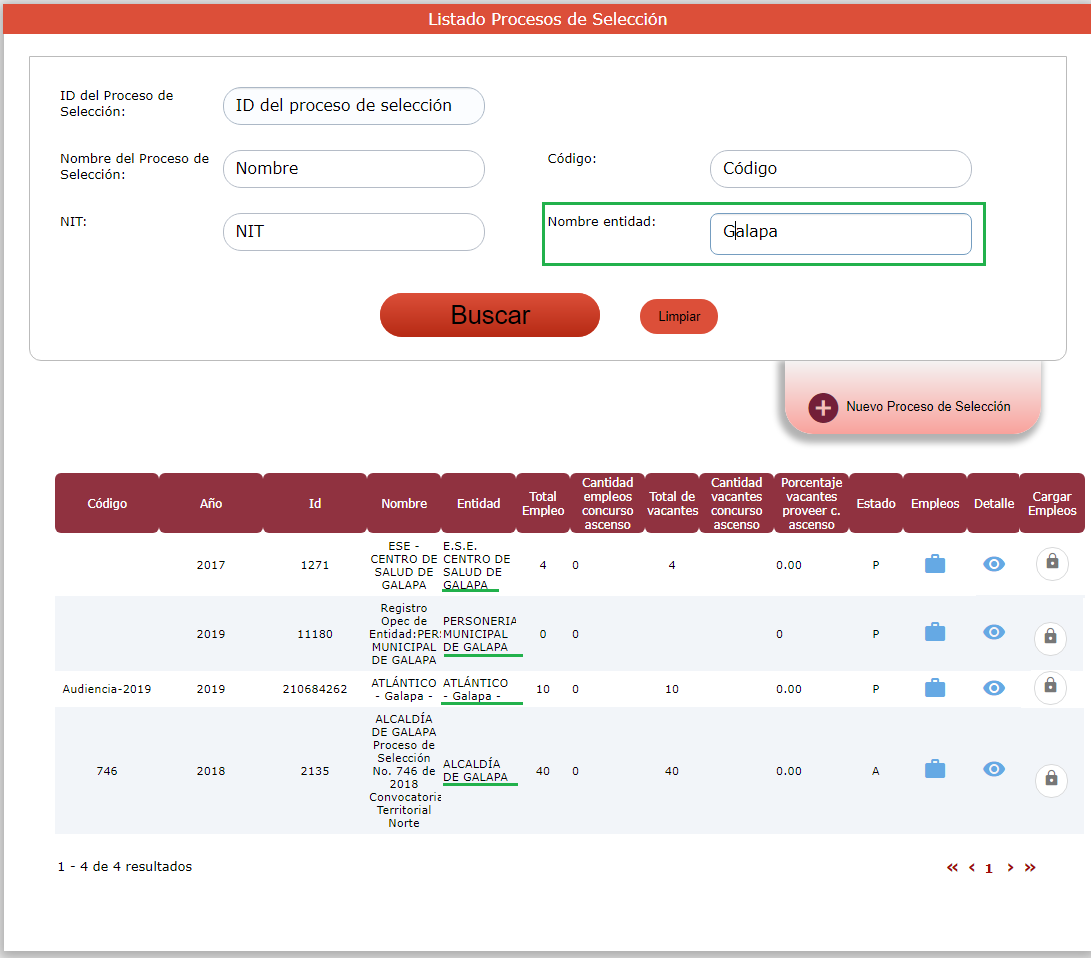View details eye icon for Alcaldía de Galapa
The width and height of the screenshot is (1091, 958).
pos(993,770)
